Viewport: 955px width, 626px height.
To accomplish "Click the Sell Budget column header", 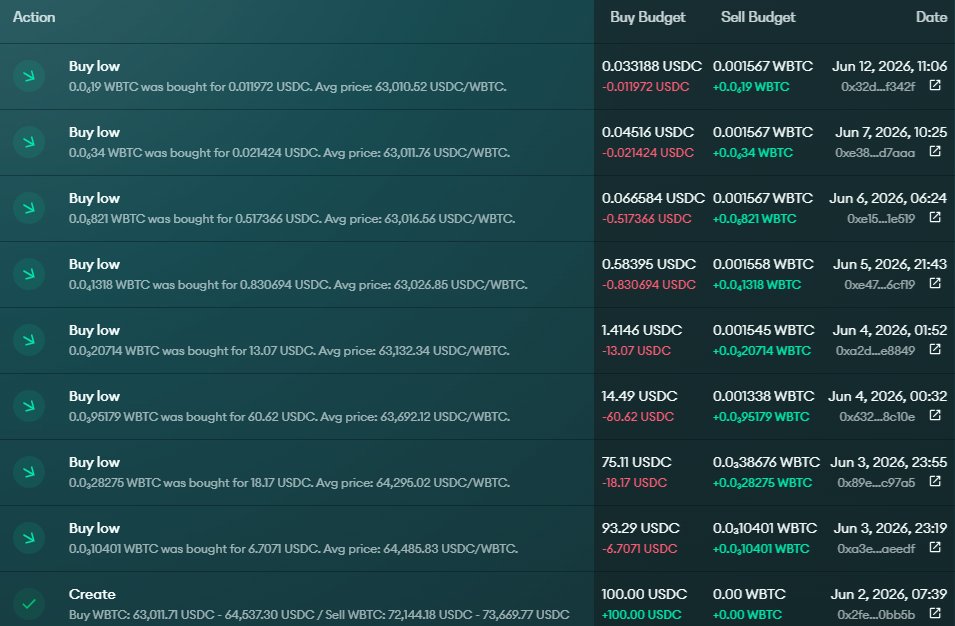I will tap(758, 17).
